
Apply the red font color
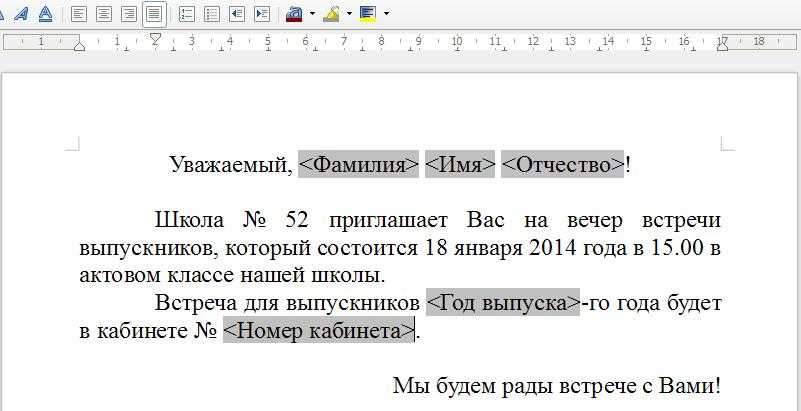pos(294,14)
